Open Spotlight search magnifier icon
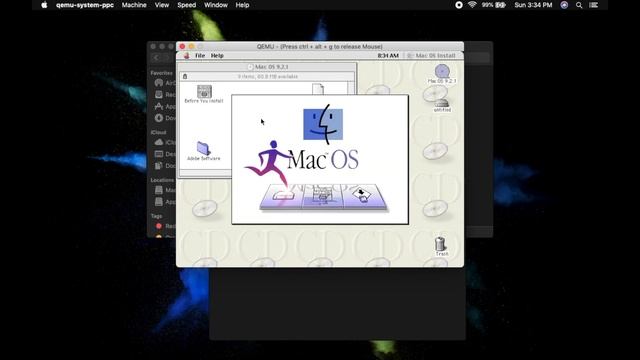Image resolution: width=640 pixels, height=360 pixels. 579,5
